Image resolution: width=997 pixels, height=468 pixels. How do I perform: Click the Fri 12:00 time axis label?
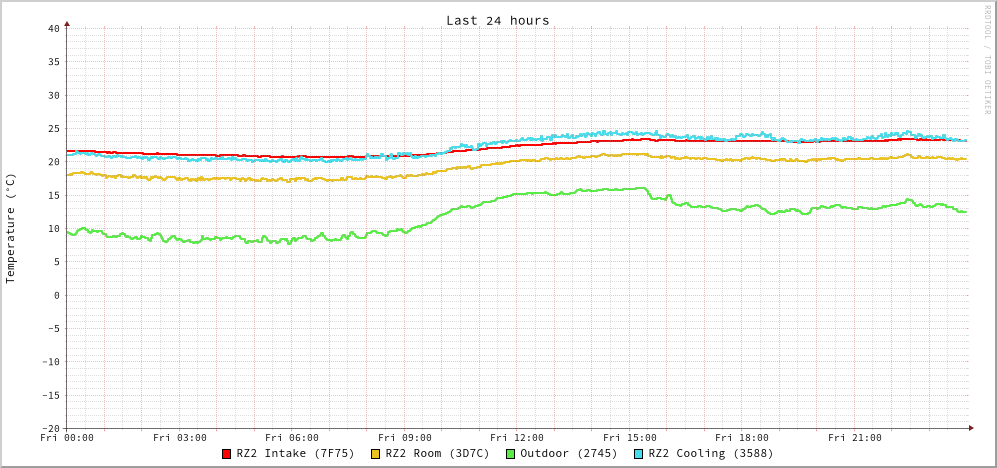(517, 438)
